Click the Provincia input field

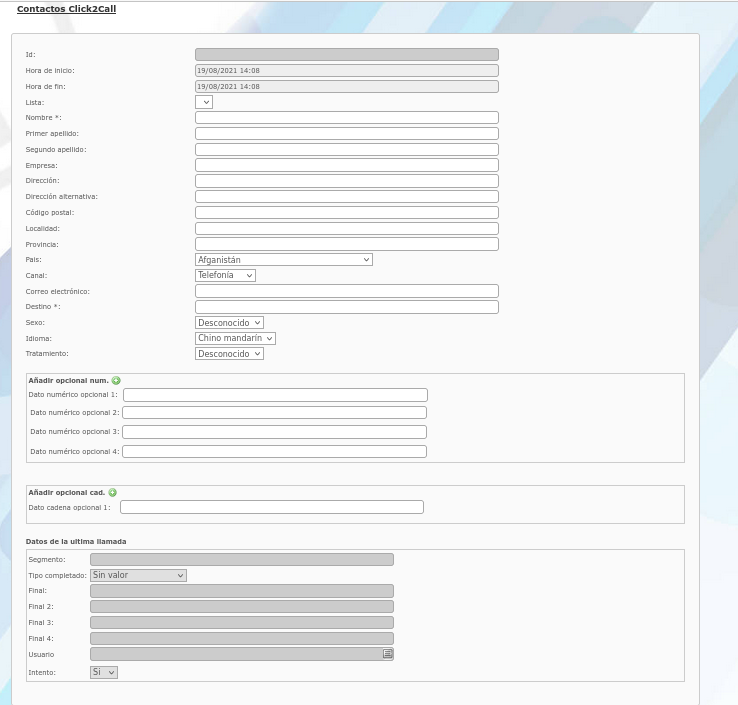click(347, 244)
